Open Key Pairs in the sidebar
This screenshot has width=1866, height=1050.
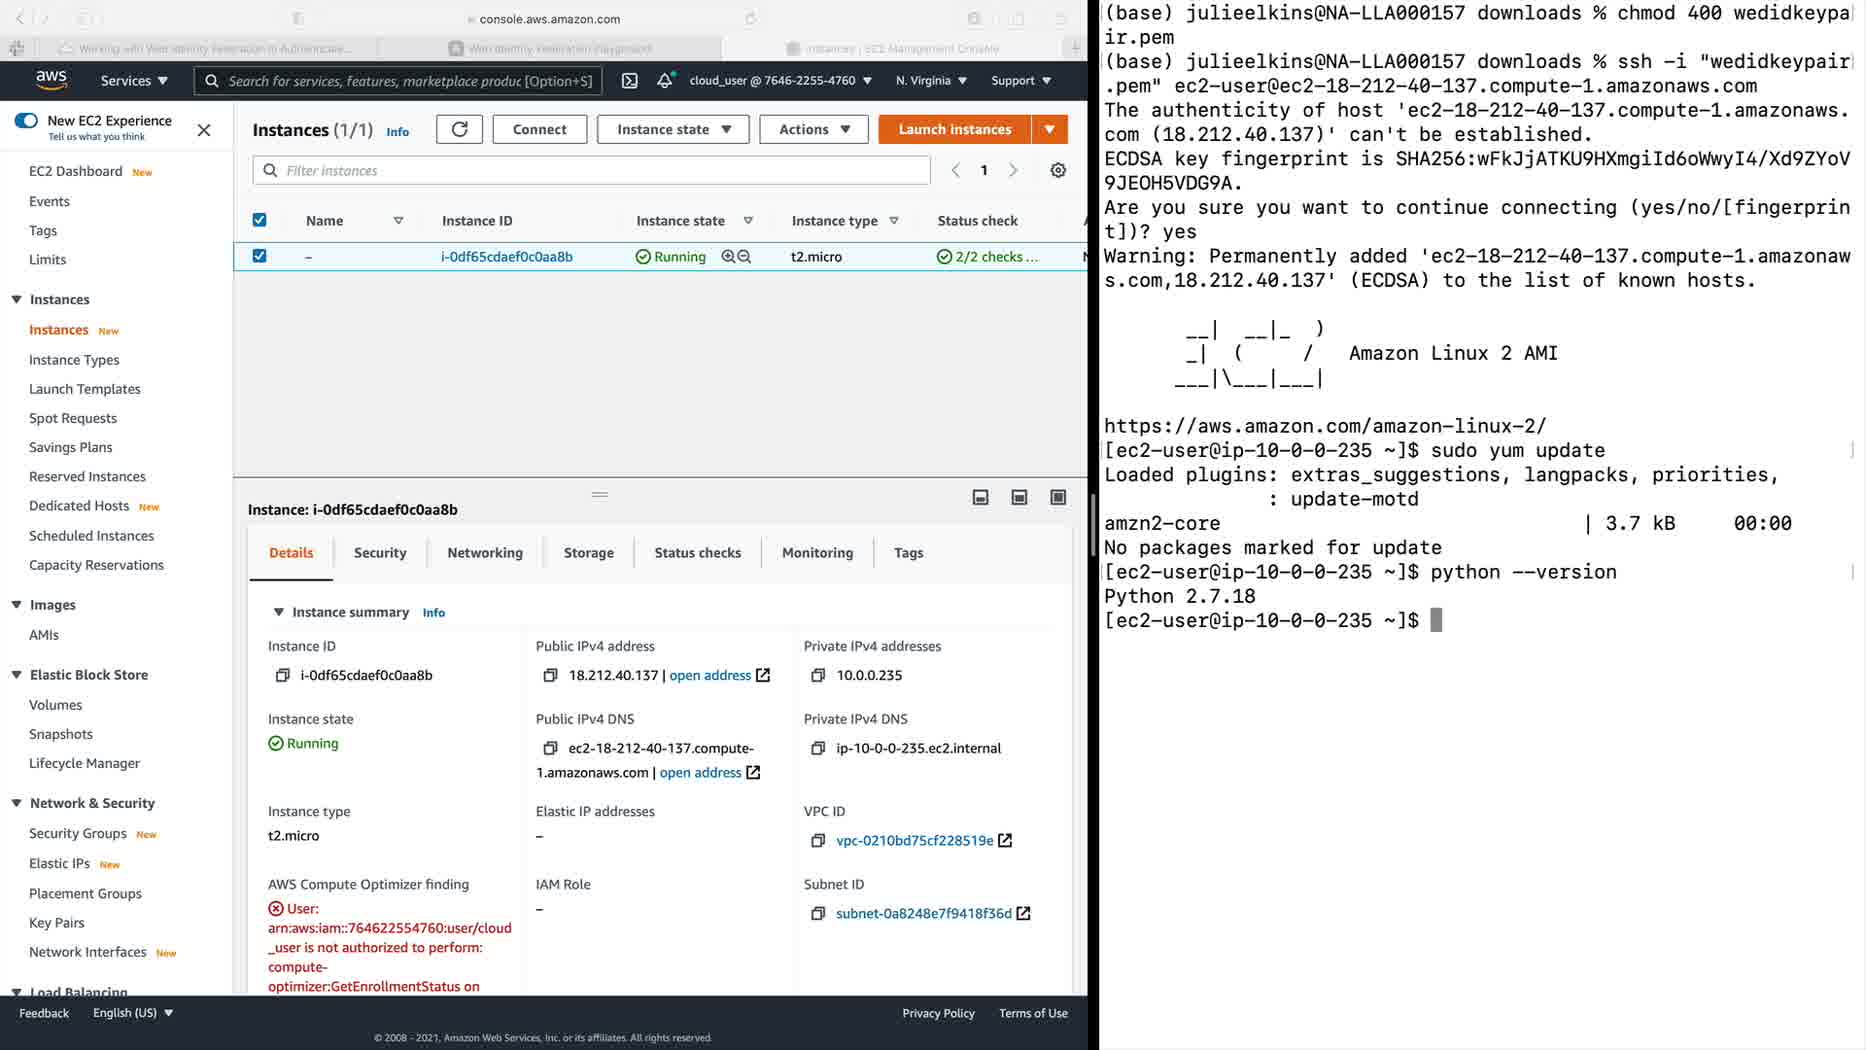57,923
